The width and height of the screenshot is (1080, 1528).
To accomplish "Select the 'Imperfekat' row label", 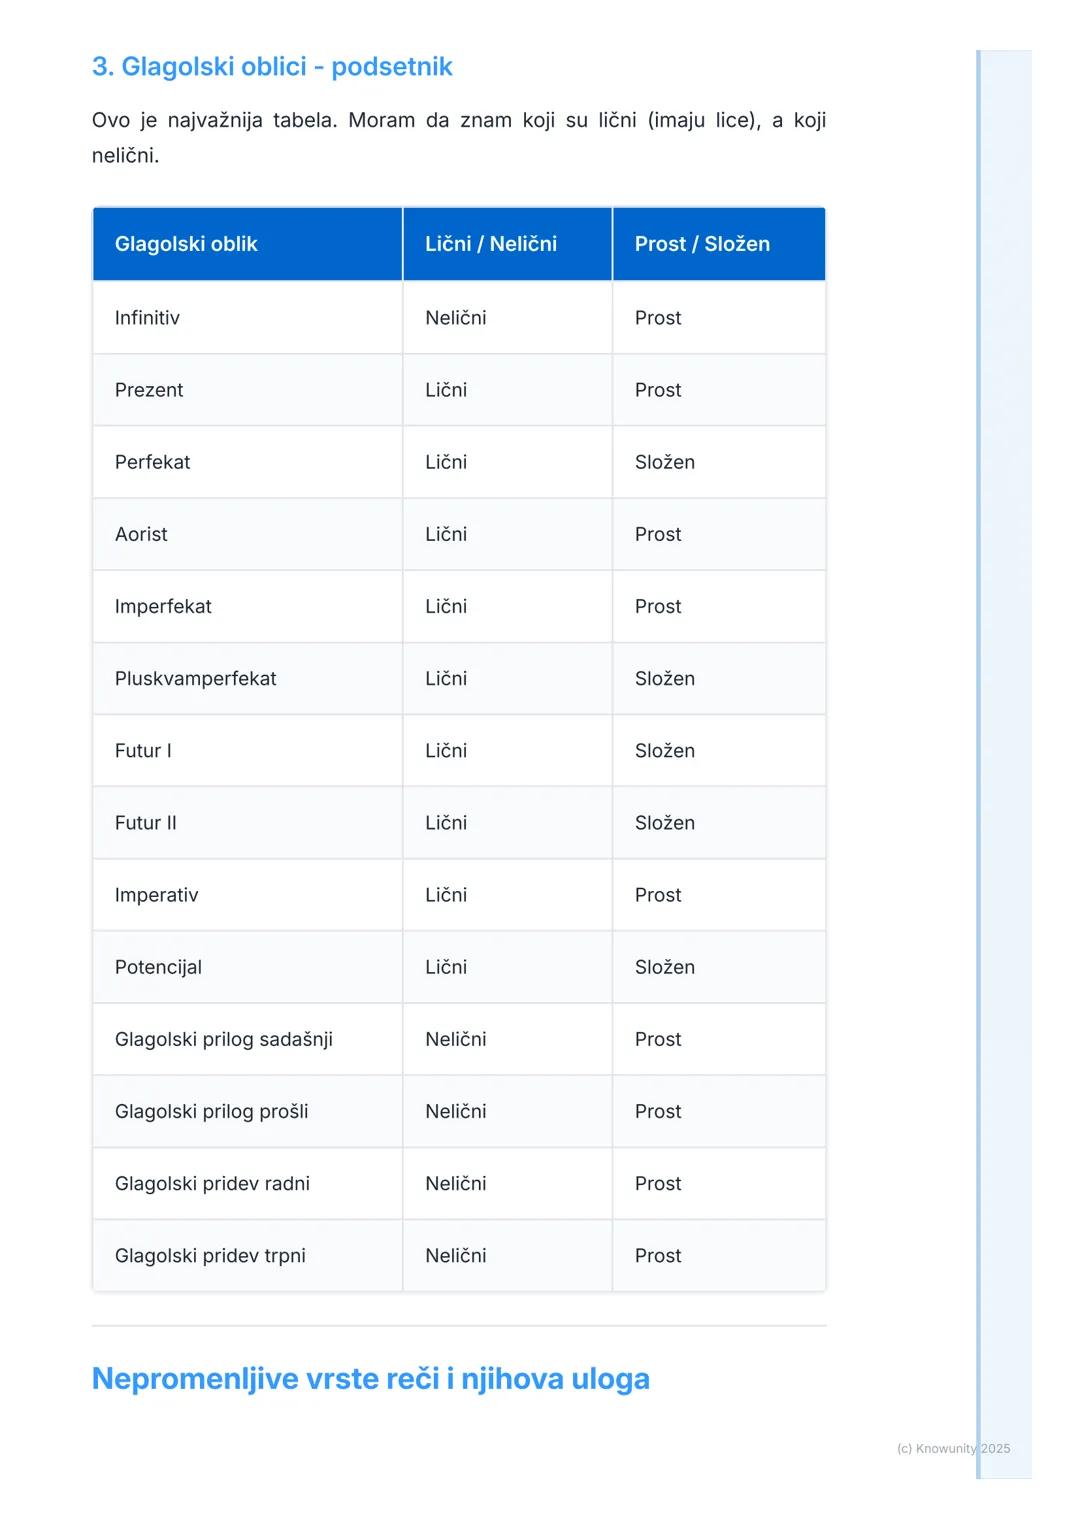I will [163, 606].
